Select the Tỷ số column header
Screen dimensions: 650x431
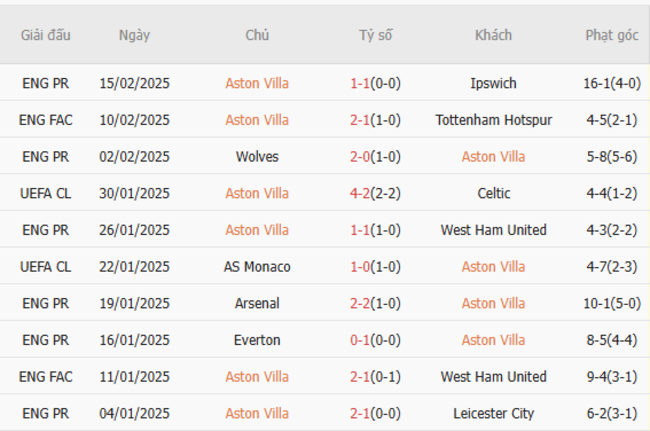pyautogui.click(x=376, y=35)
